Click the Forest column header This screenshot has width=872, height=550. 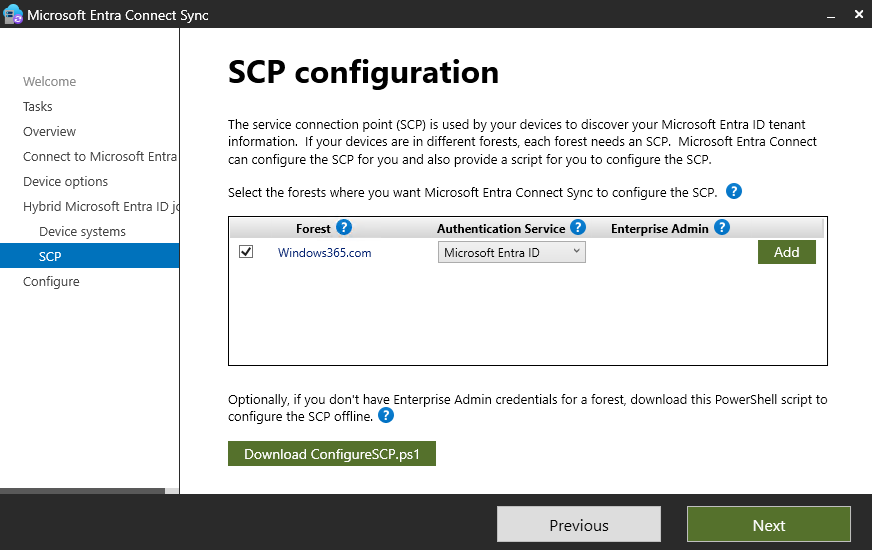tap(313, 229)
